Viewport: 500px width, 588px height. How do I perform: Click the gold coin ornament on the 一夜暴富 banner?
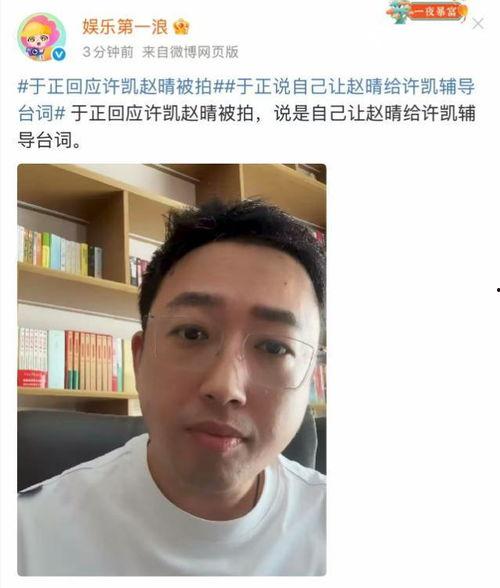point(465,12)
